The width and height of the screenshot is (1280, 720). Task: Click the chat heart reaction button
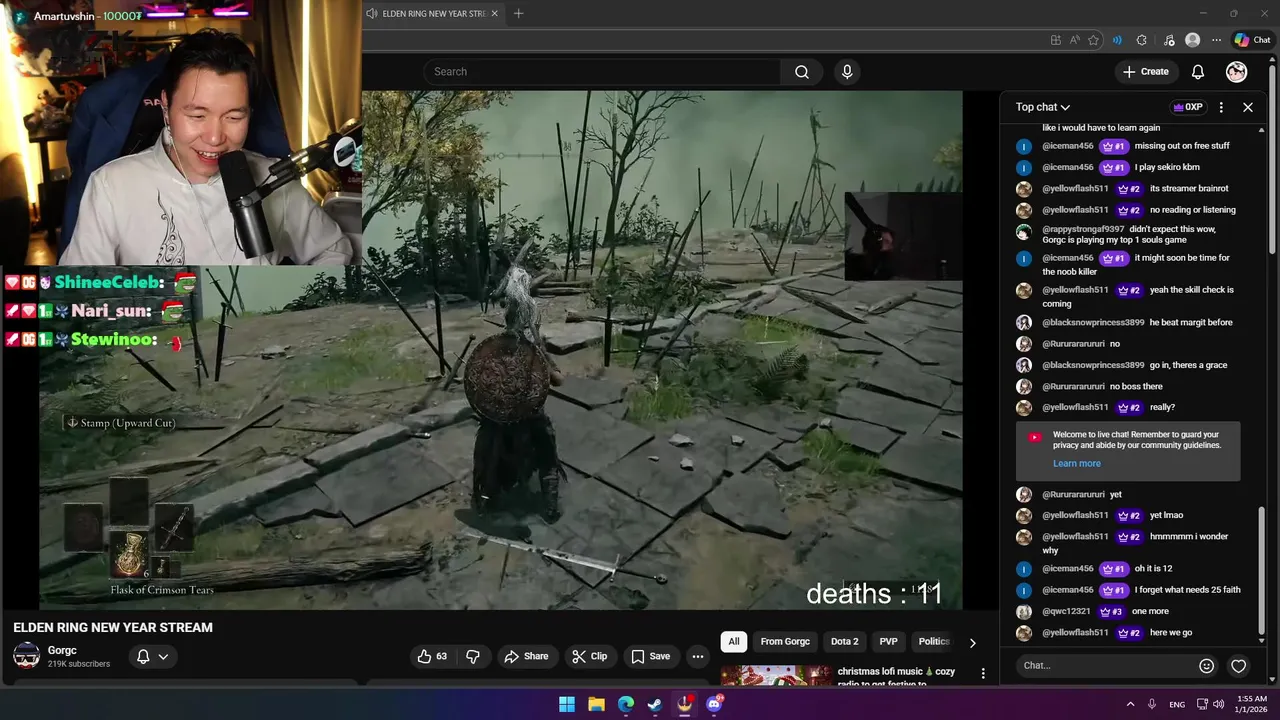point(1238,666)
